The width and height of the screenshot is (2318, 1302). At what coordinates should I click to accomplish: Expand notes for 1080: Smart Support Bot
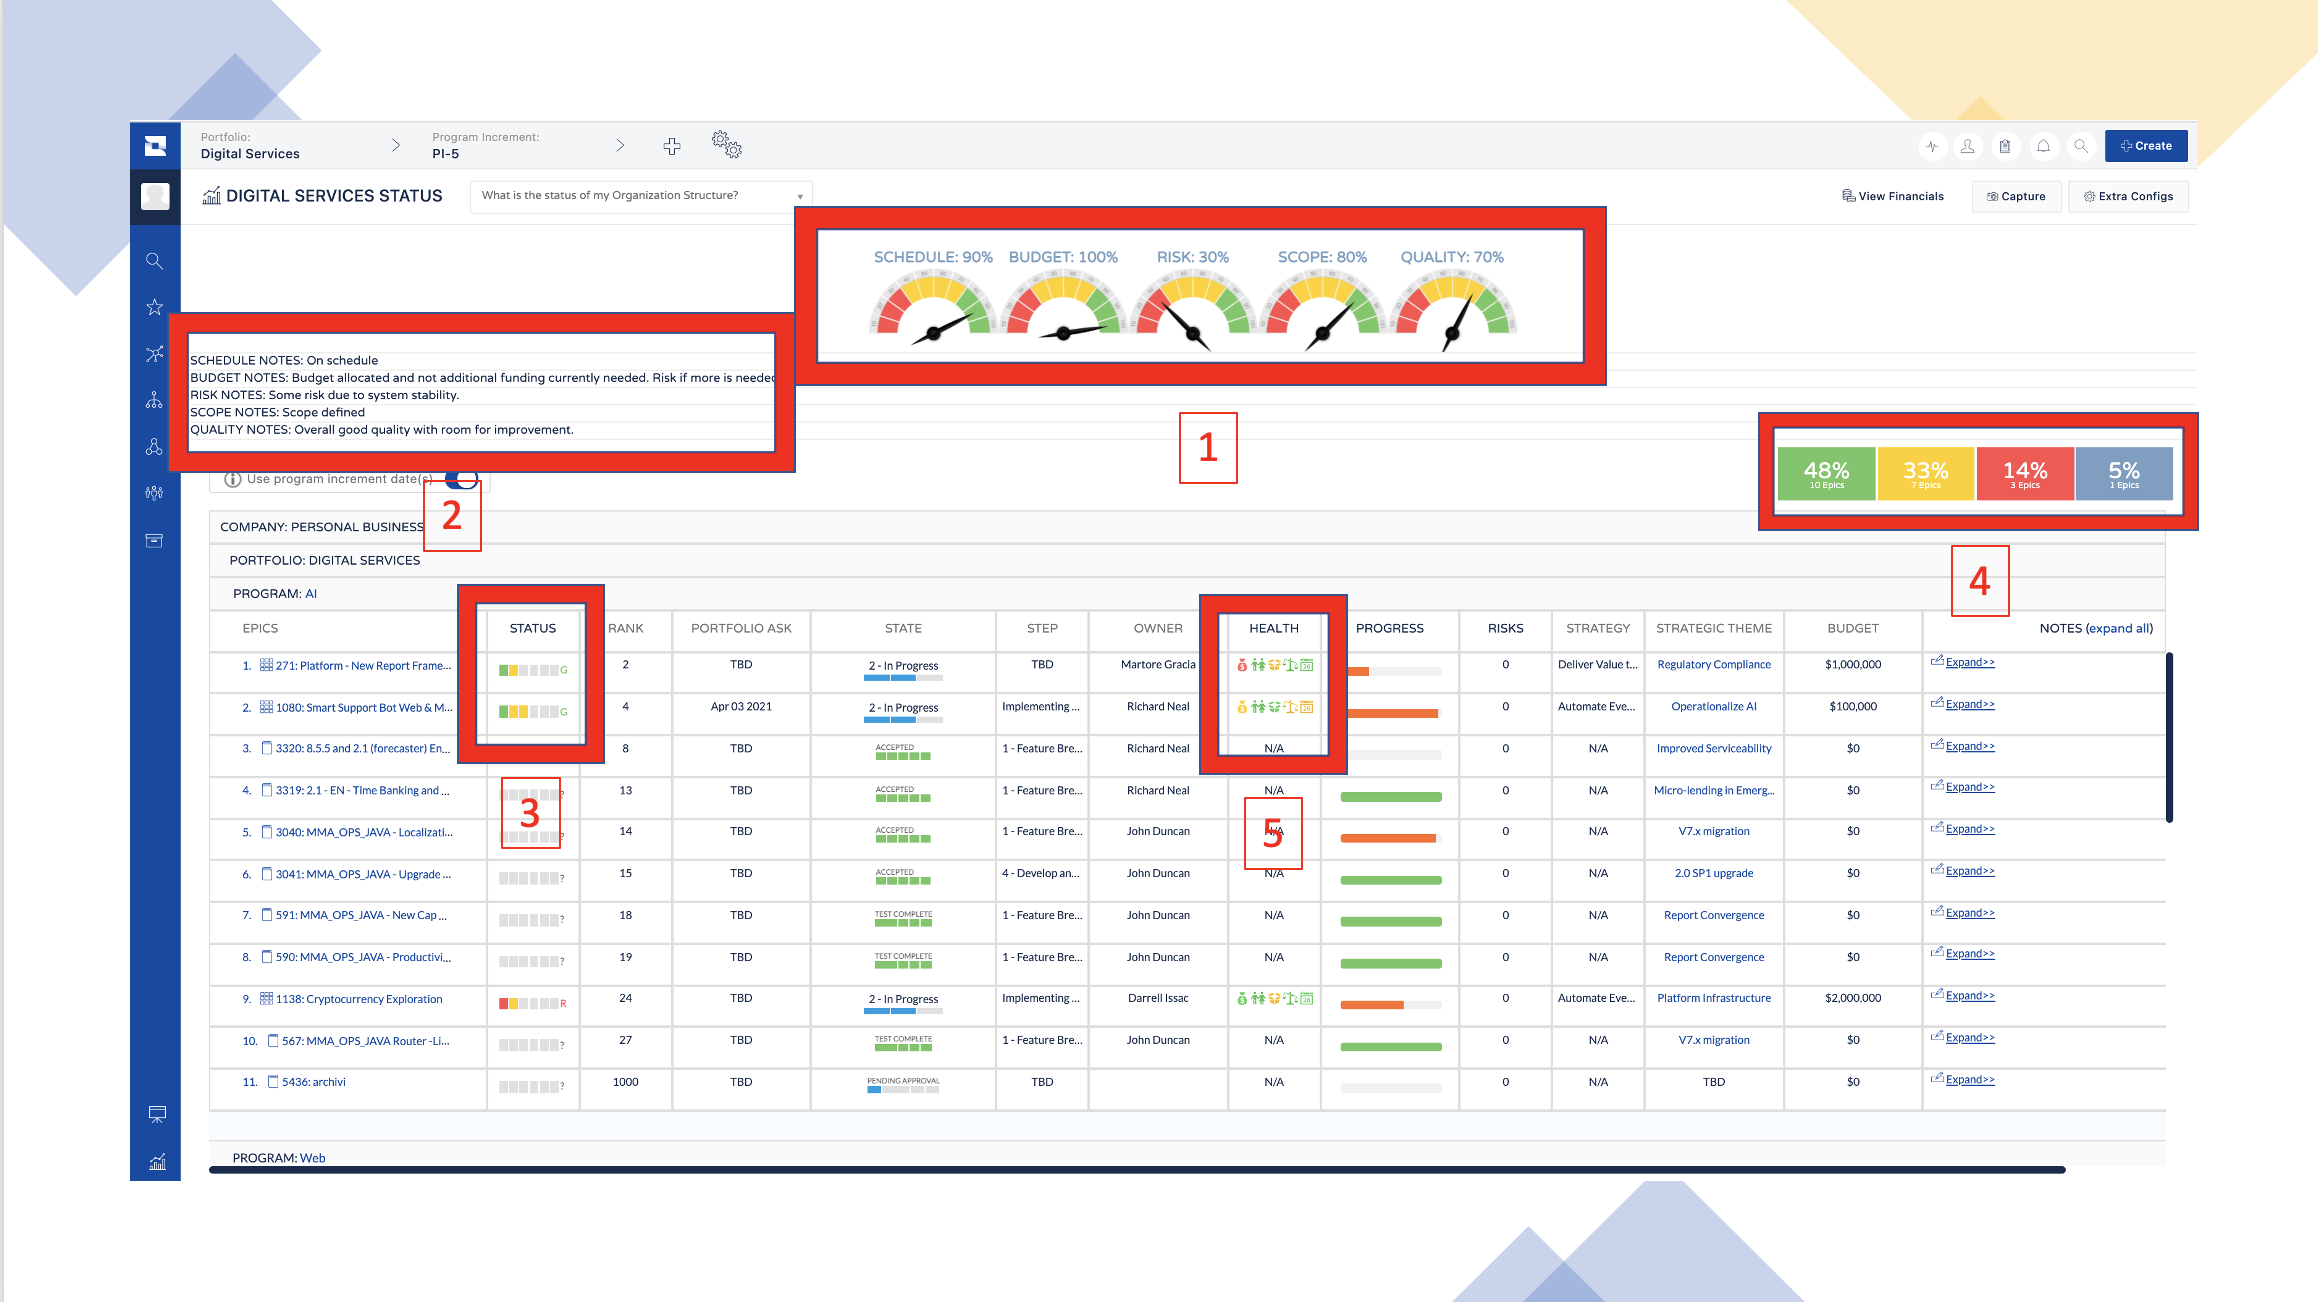(x=1970, y=704)
